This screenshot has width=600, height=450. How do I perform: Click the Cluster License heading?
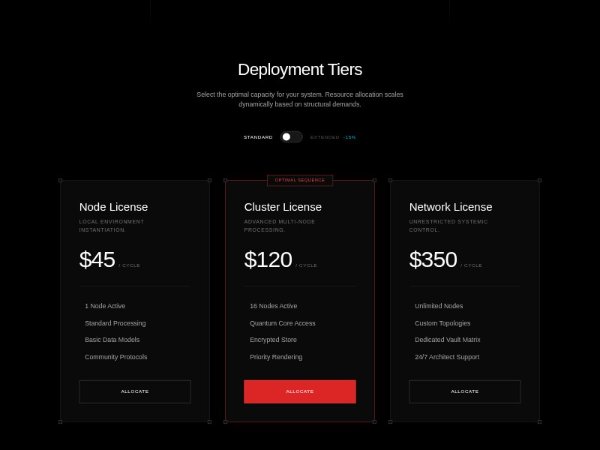[x=283, y=207]
